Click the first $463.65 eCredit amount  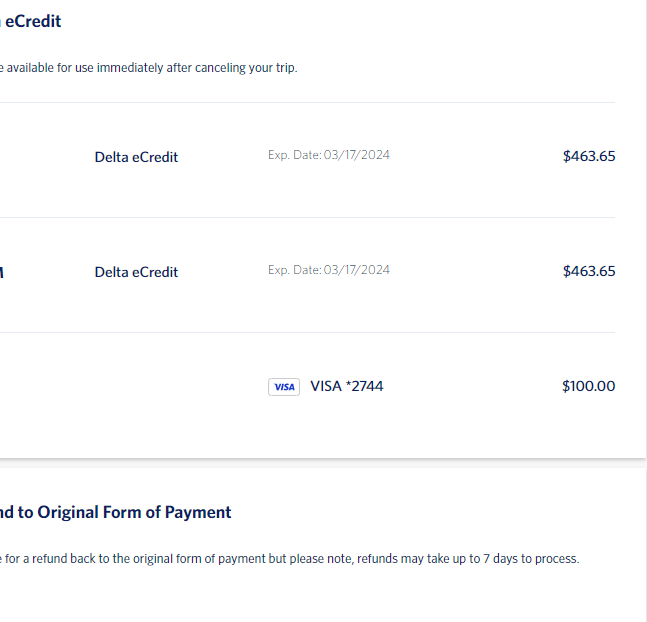coord(589,156)
